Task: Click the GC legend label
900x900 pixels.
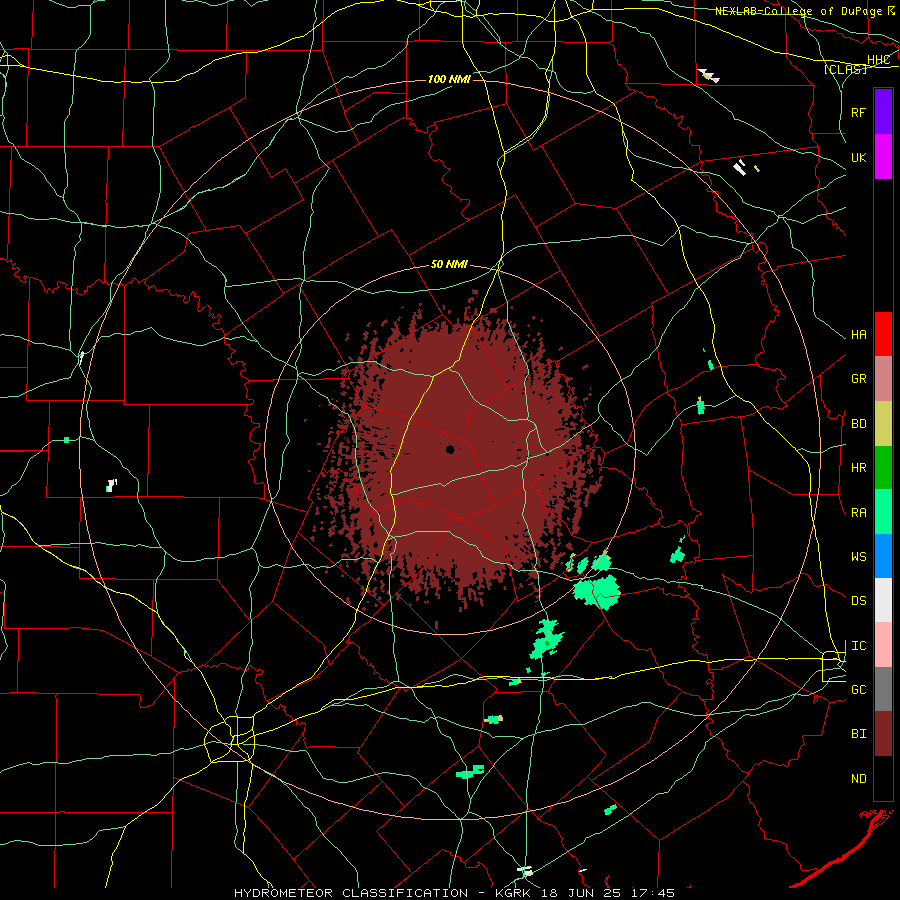Action: pos(858,690)
